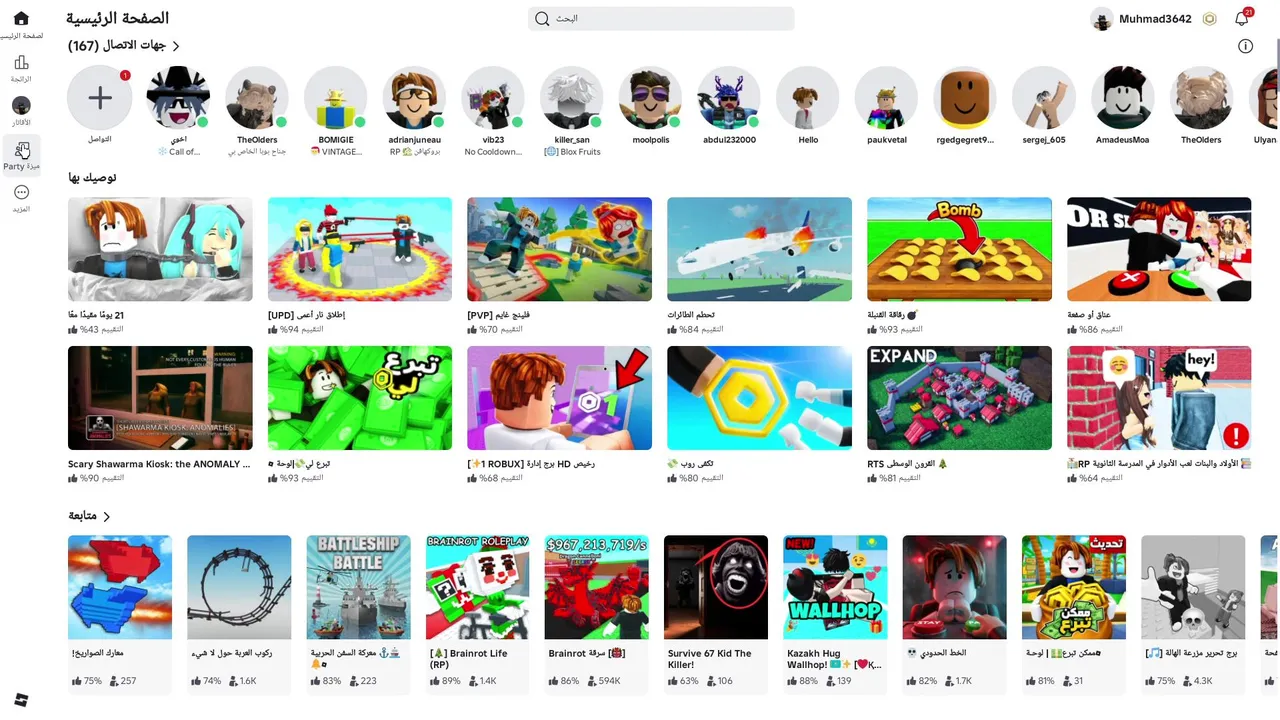Click the connections info circle icon
The image size is (1280, 720).
point(1245,46)
